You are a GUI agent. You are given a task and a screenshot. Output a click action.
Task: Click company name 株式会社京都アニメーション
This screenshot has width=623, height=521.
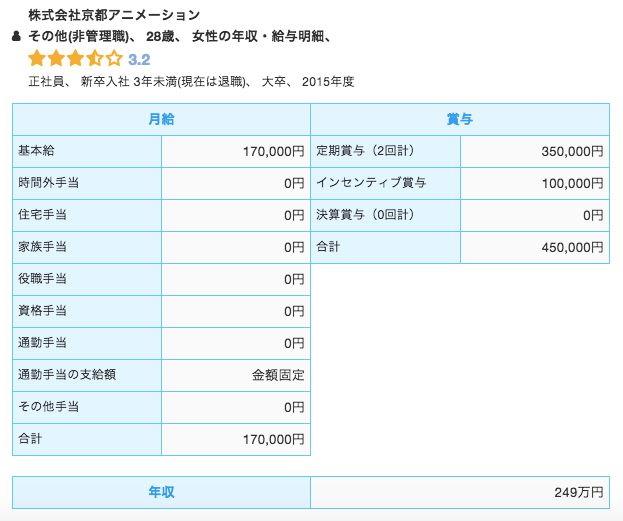click(114, 15)
